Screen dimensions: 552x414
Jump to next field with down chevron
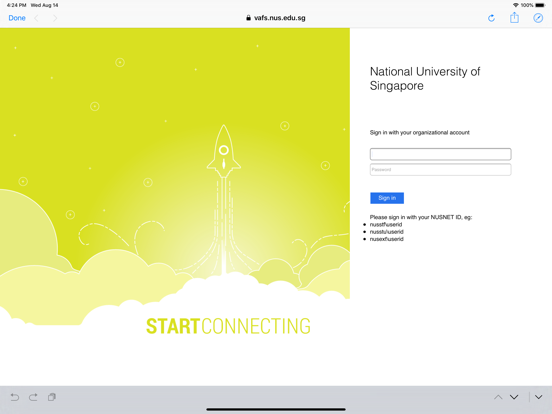coord(514,397)
